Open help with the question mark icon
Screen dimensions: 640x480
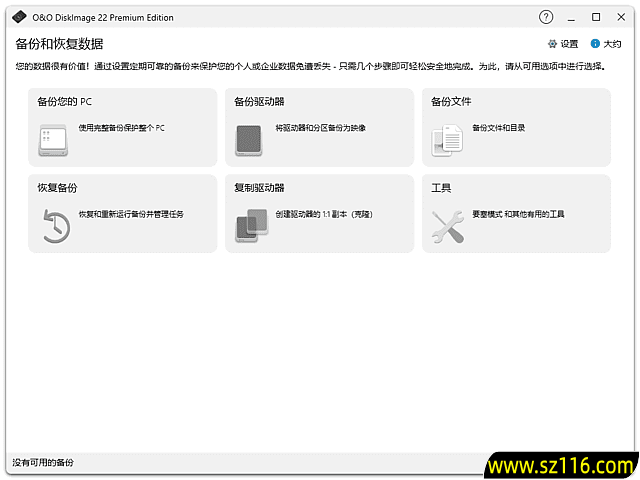click(546, 17)
